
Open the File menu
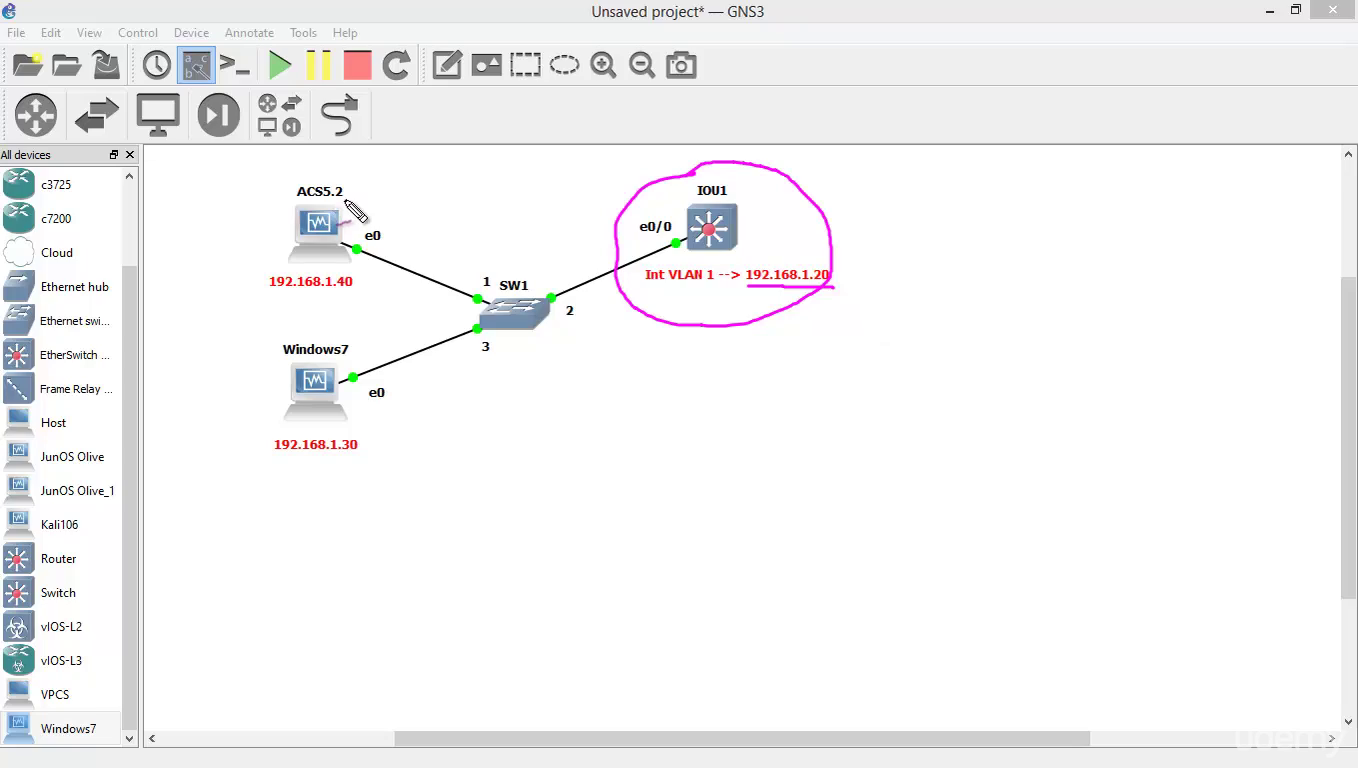(16, 33)
